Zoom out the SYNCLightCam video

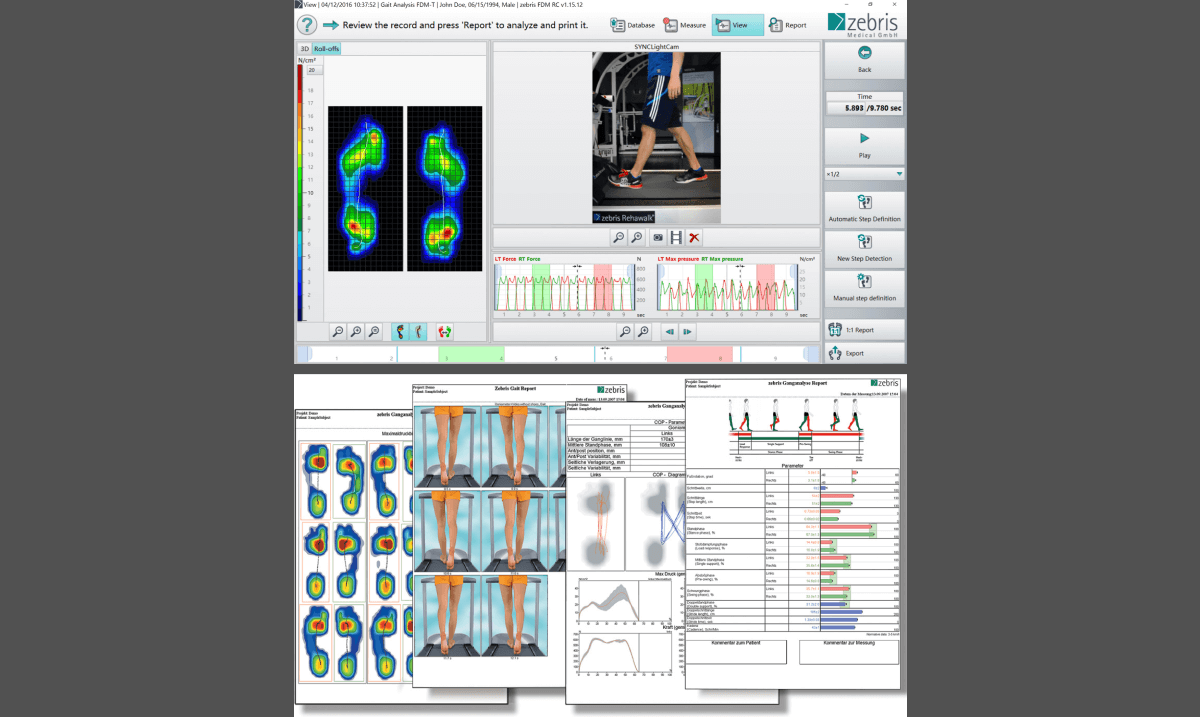click(619, 238)
